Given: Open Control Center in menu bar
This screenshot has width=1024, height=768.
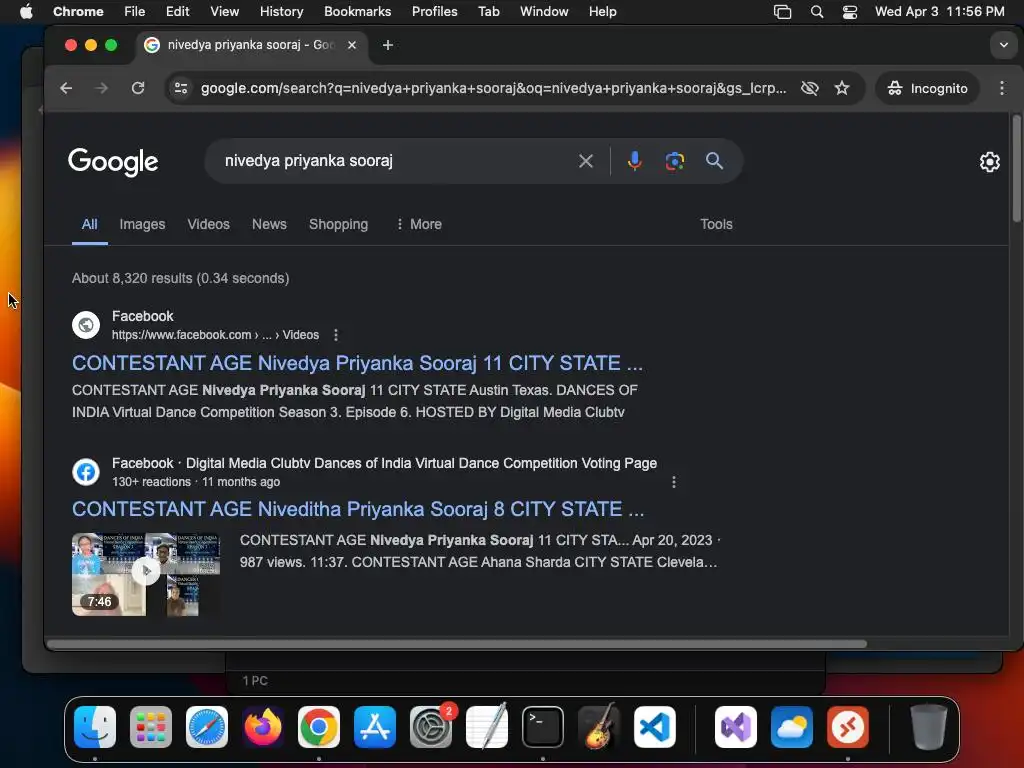Looking at the screenshot, I should 850,12.
